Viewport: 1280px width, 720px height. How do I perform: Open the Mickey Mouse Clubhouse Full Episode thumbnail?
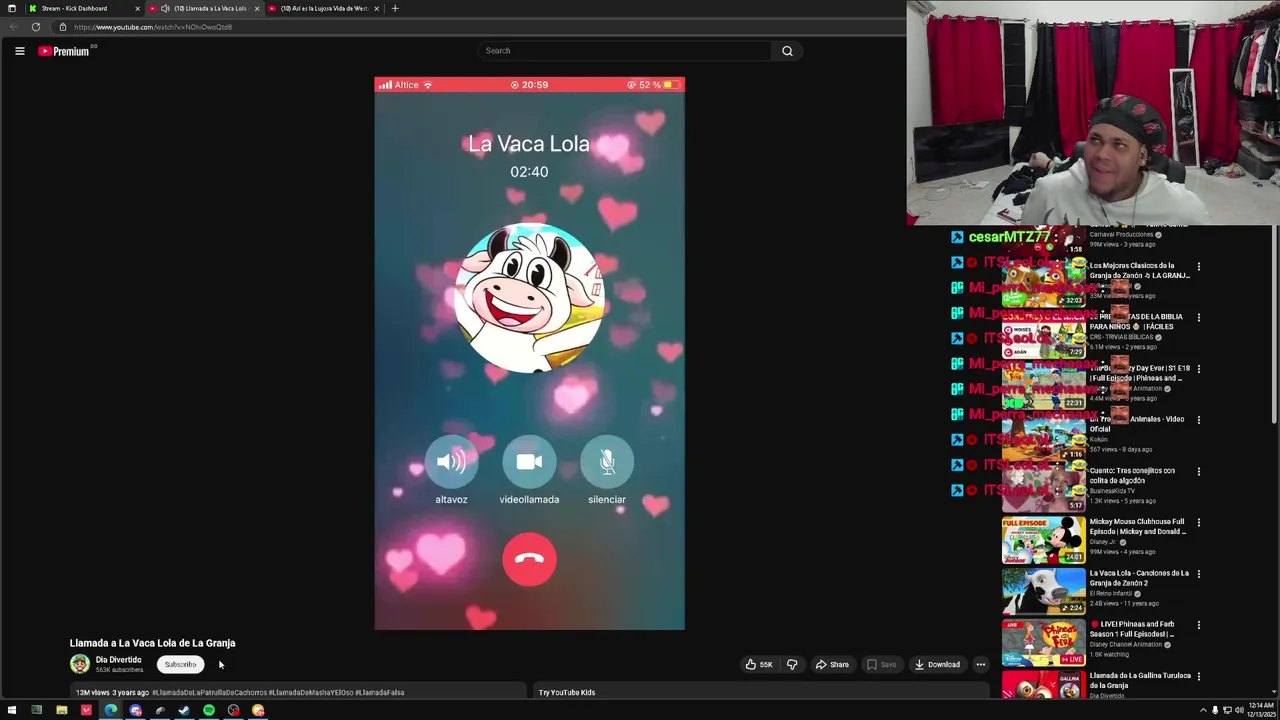(x=1043, y=540)
